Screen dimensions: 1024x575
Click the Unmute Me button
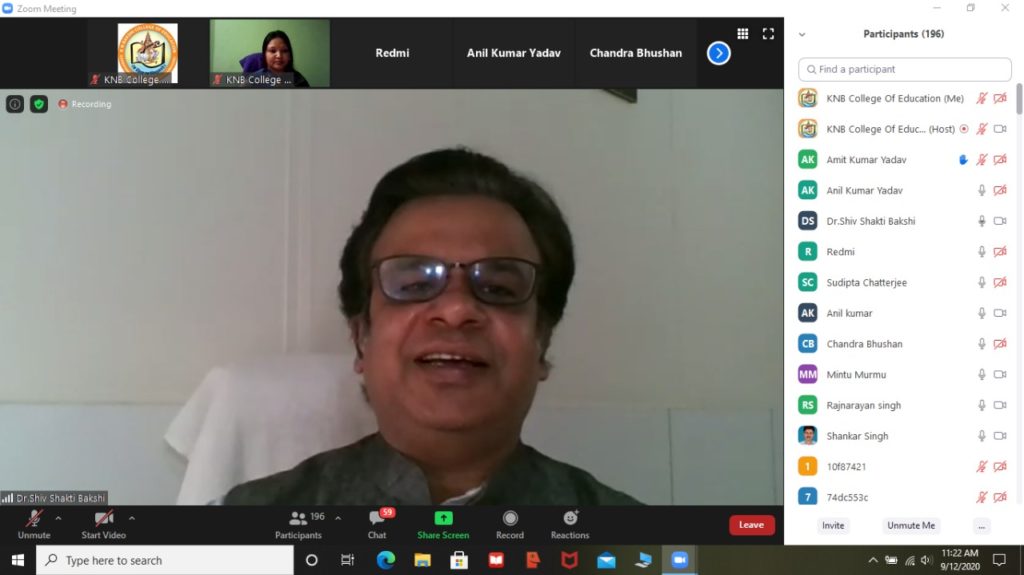coord(910,525)
